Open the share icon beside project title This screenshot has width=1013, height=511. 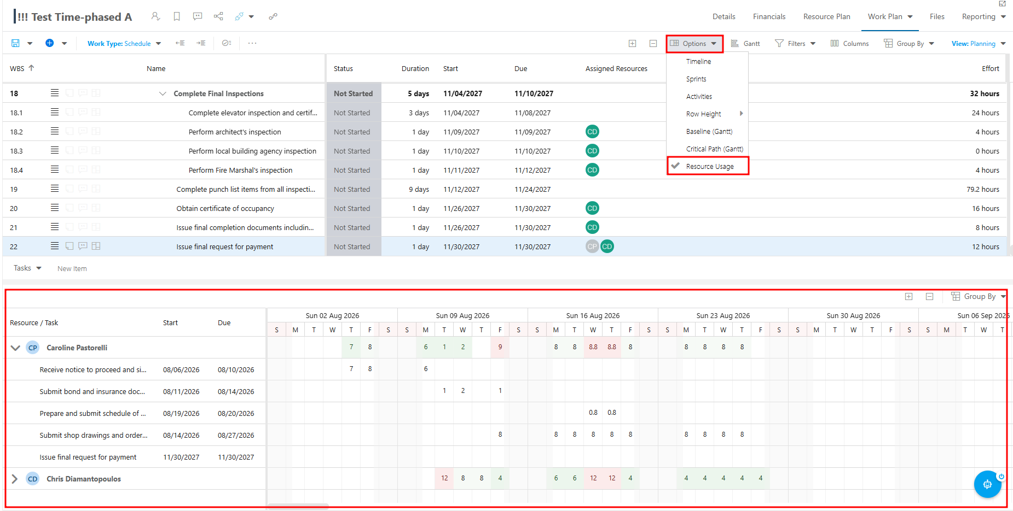tap(218, 16)
